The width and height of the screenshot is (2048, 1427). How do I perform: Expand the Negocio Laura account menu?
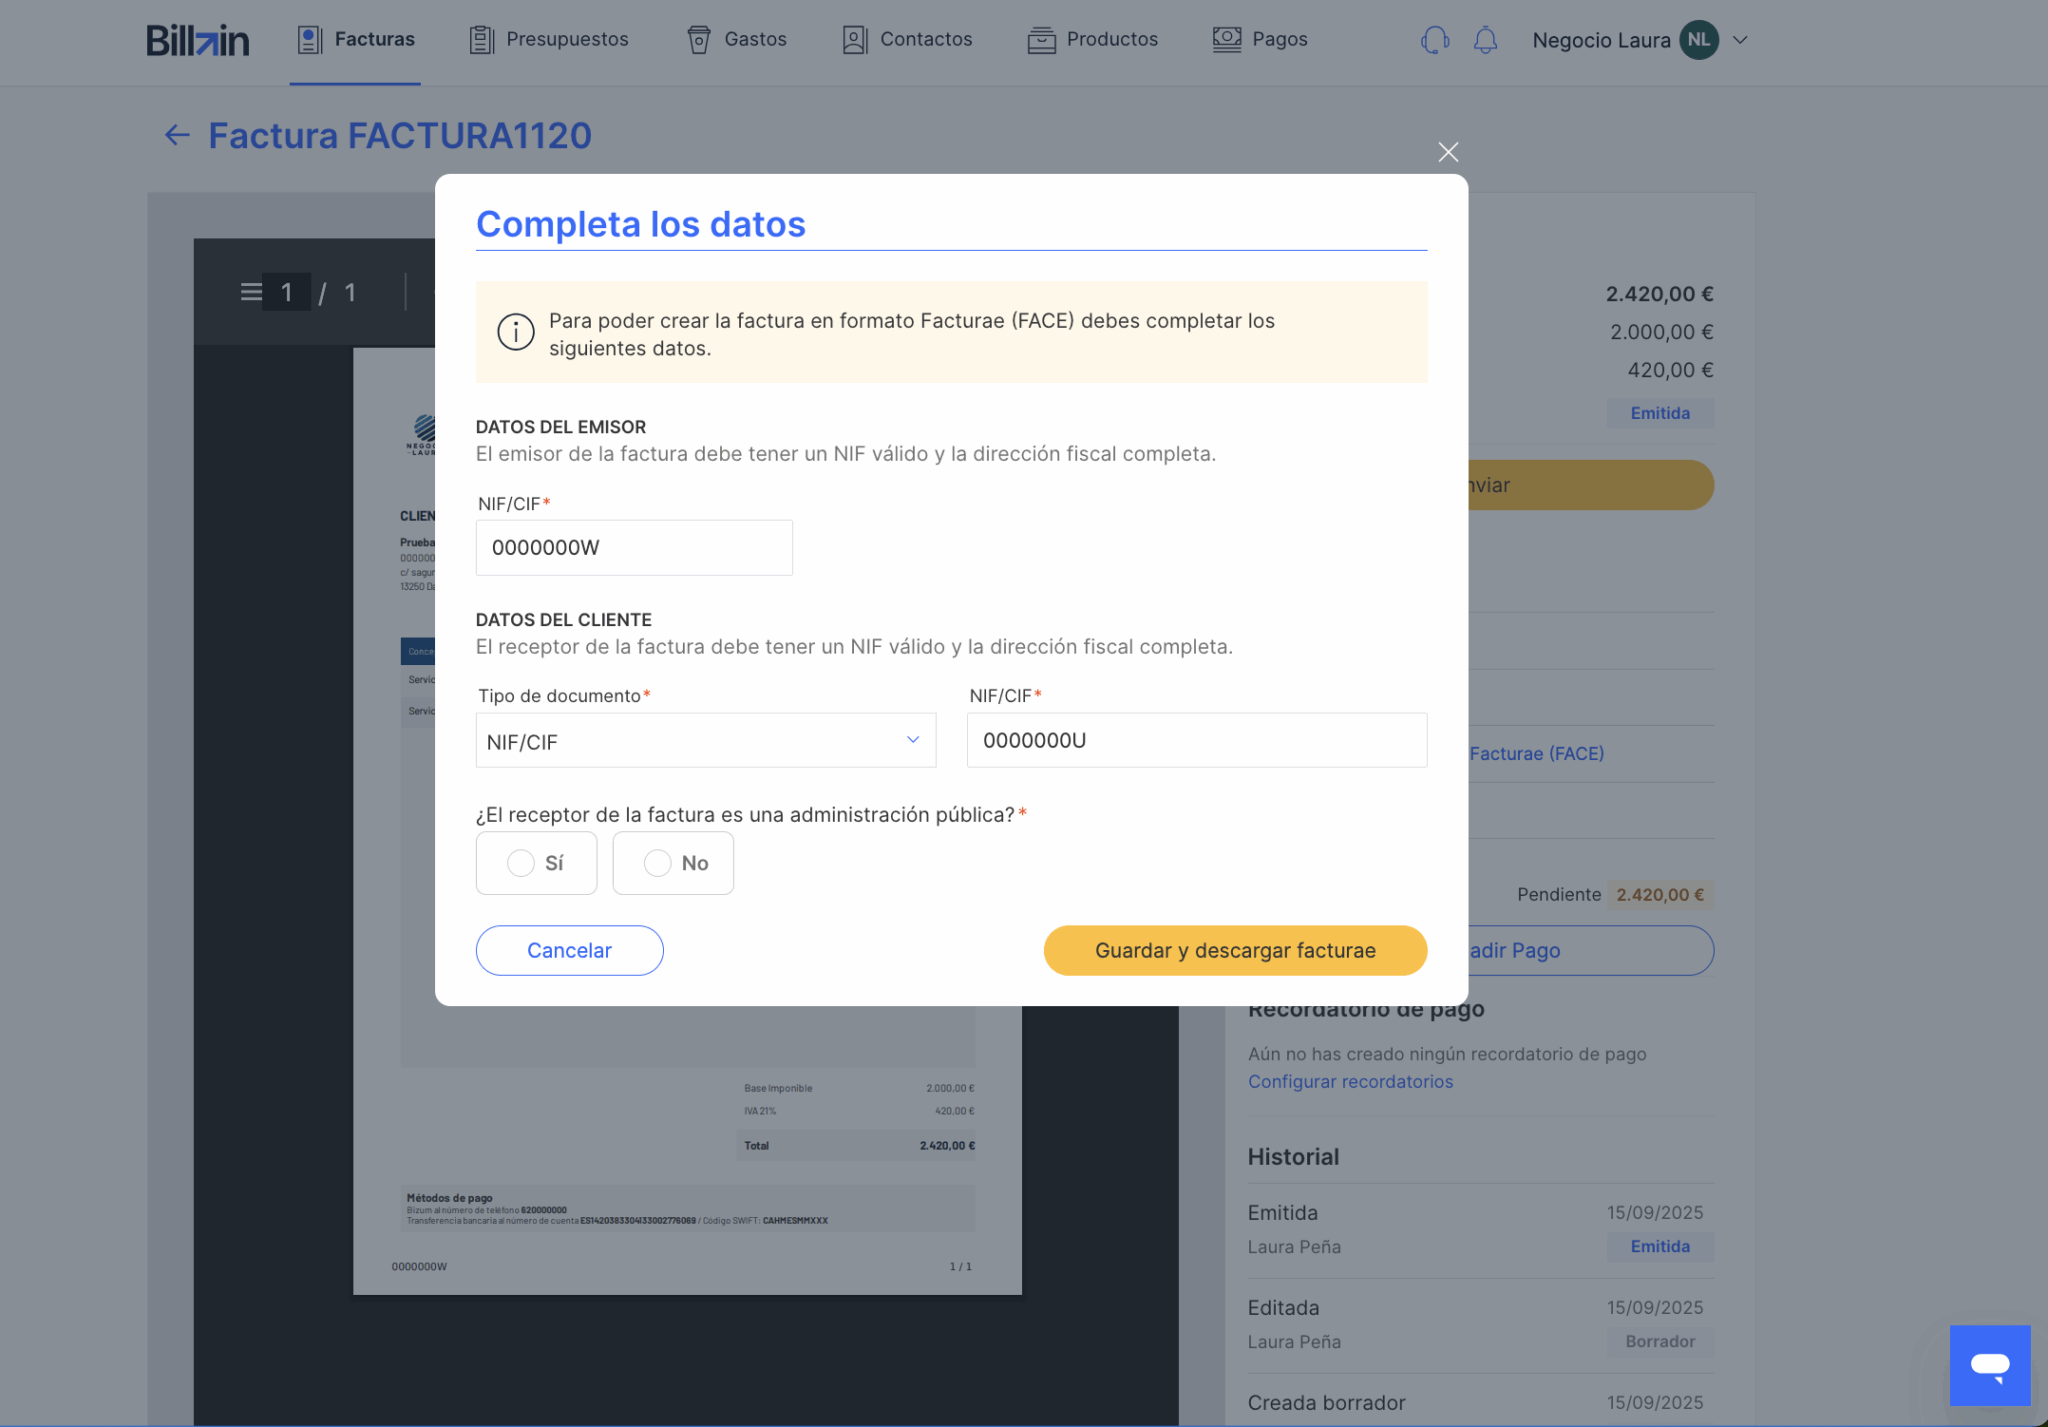(x=1740, y=40)
